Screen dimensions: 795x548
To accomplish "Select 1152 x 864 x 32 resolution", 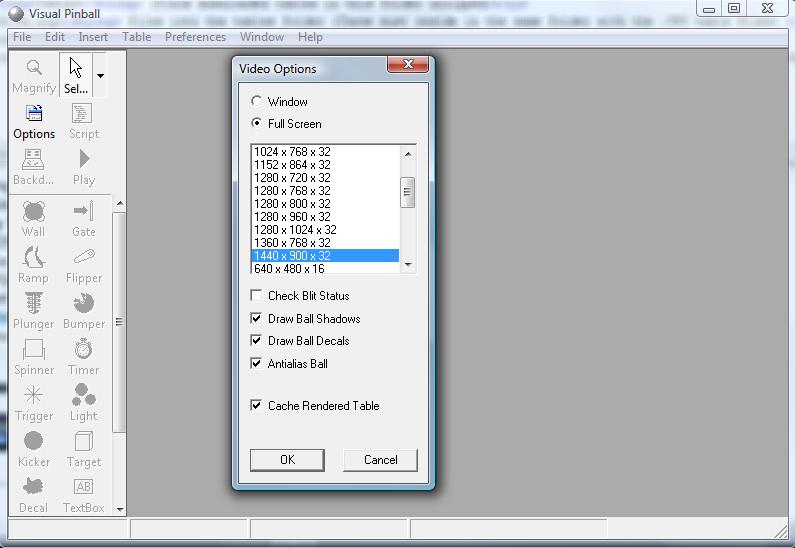I will point(325,165).
